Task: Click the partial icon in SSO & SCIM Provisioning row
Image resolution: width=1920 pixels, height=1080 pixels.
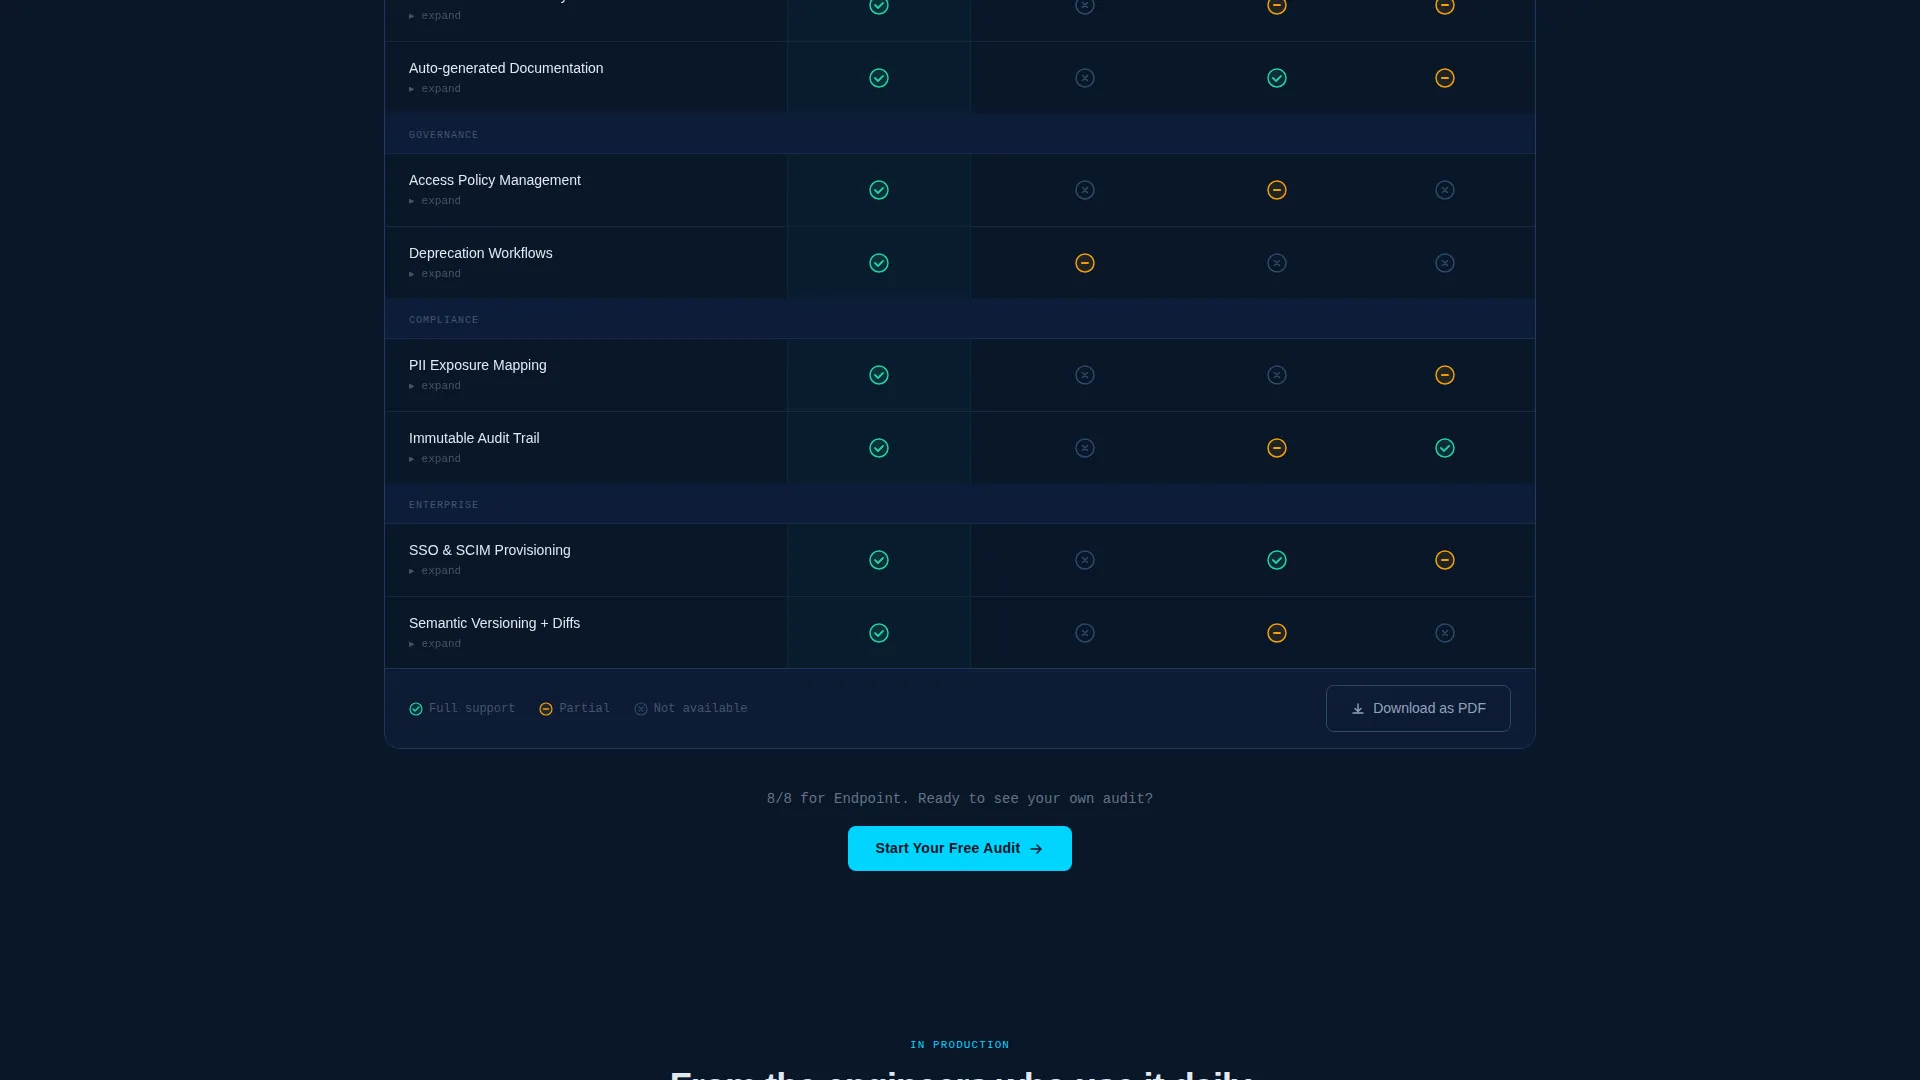Action: (x=1445, y=560)
